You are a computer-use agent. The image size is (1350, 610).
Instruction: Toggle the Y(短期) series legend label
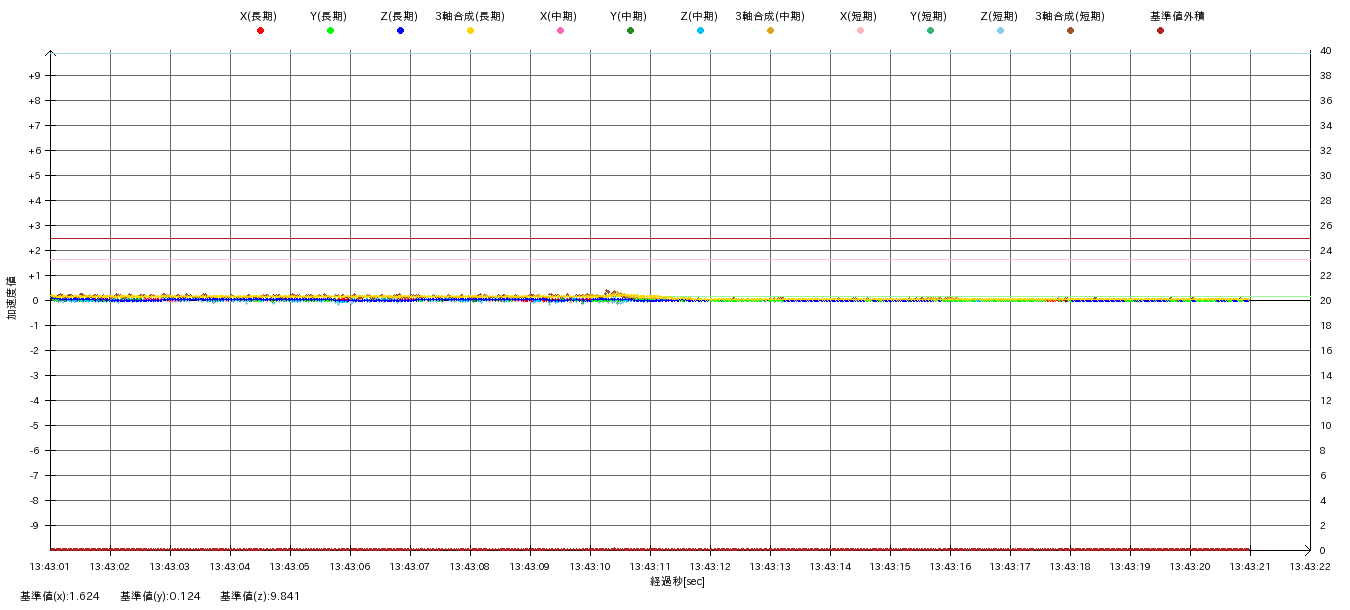[x=929, y=16]
